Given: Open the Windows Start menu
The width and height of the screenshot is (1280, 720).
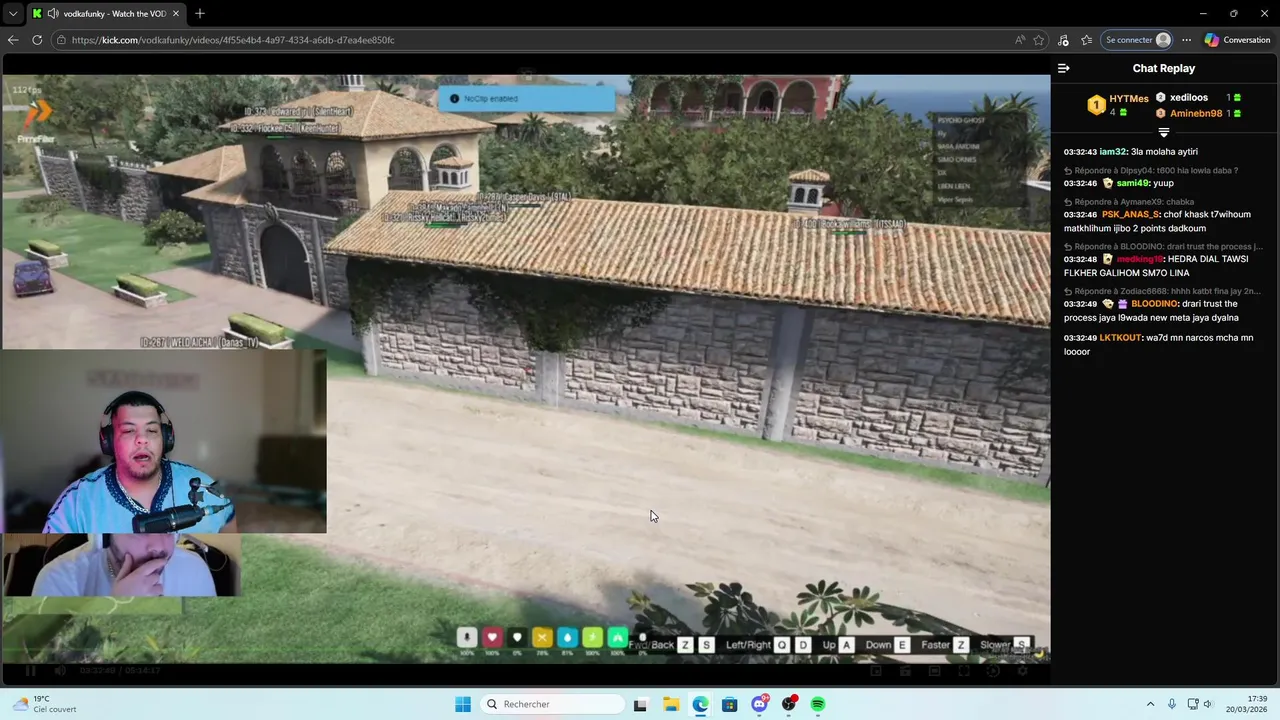Looking at the screenshot, I should coord(463,704).
